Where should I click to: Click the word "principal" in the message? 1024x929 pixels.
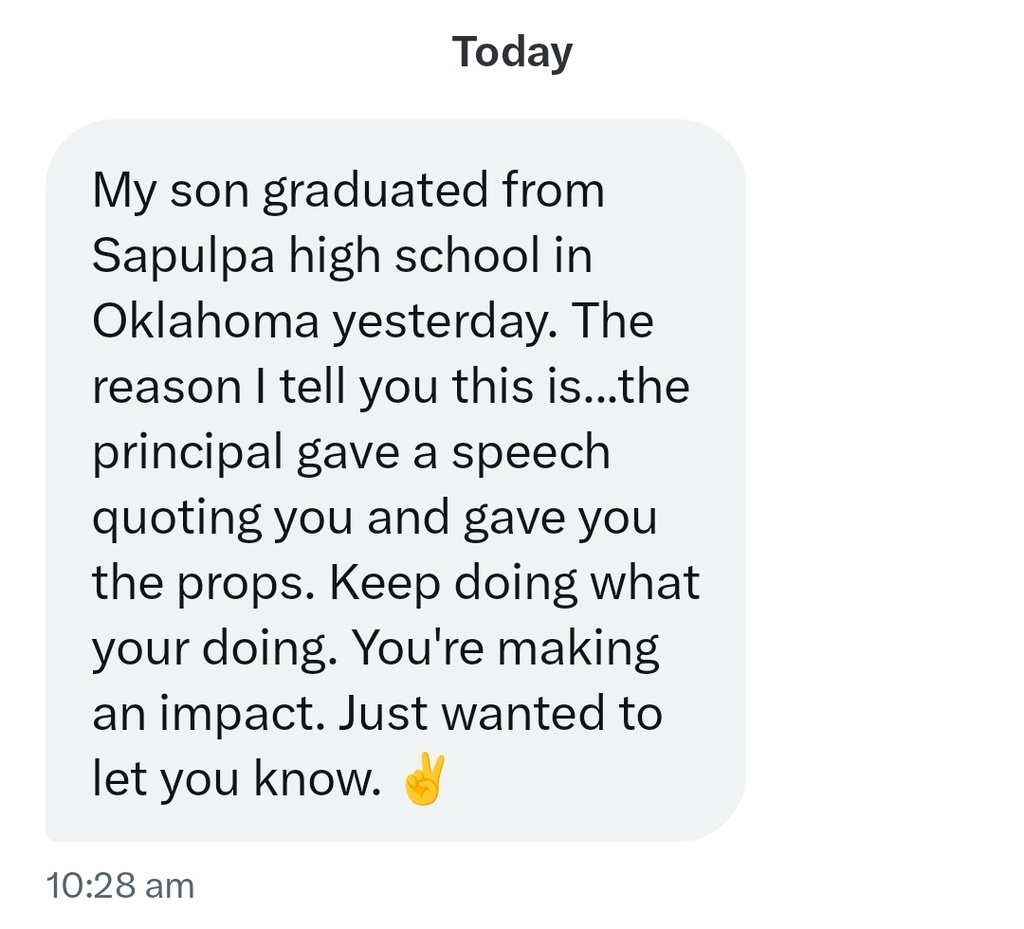point(187,453)
